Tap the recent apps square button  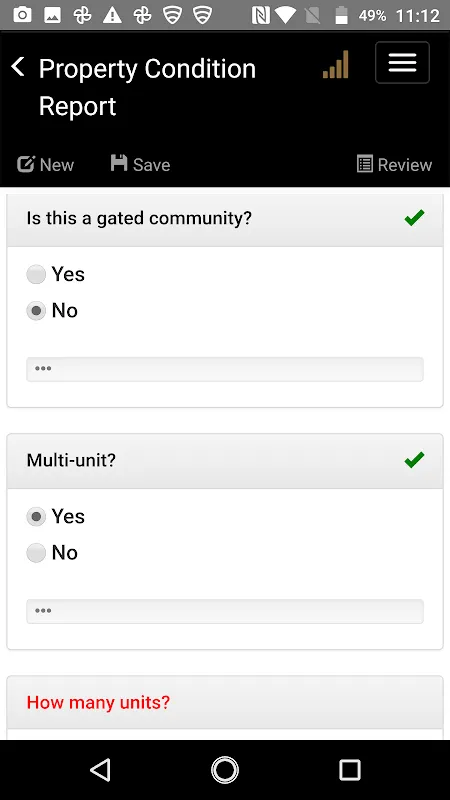pos(350,769)
